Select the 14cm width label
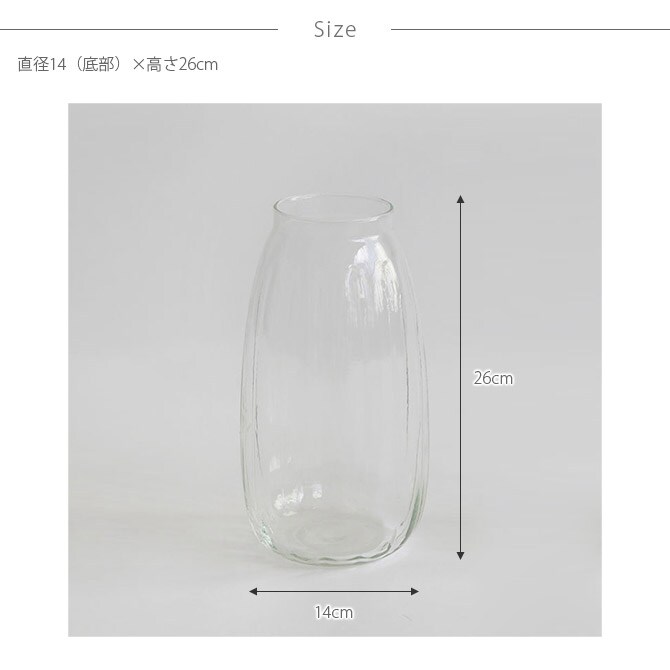Image resolution: width=670 pixels, height=670 pixels. click(334, 612)
